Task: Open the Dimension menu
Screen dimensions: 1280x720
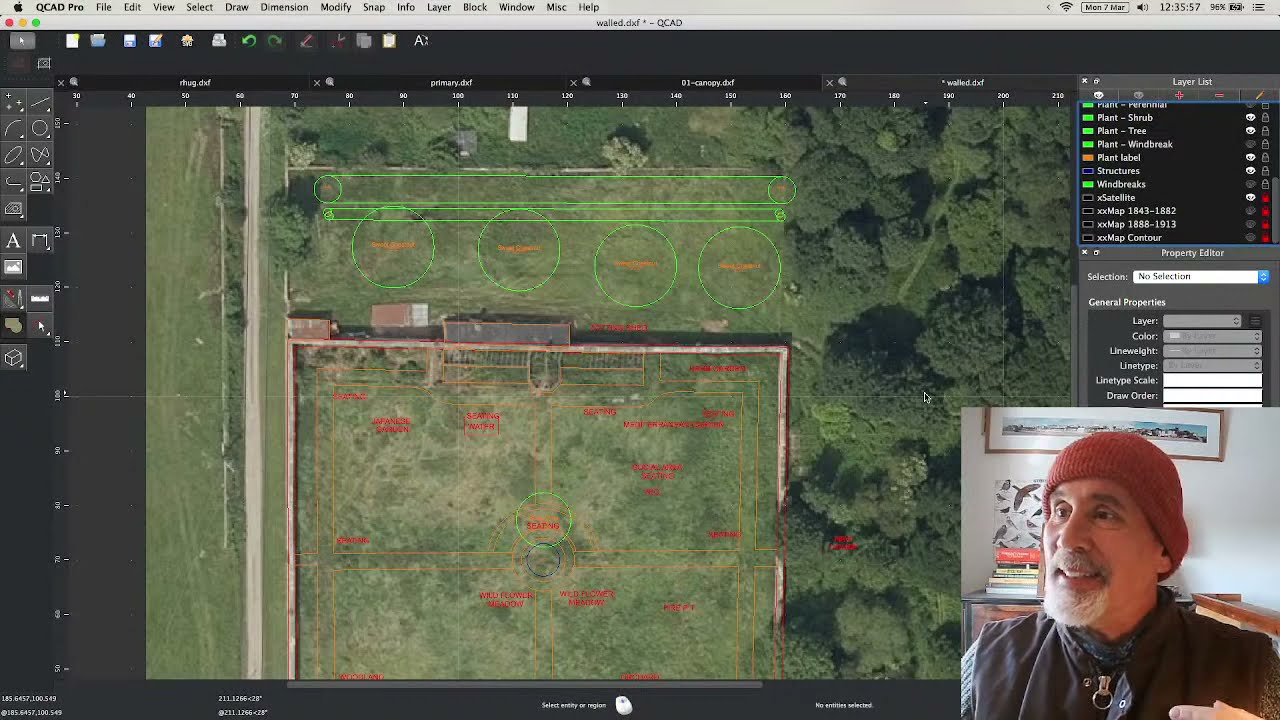Action: coord(284,7)
